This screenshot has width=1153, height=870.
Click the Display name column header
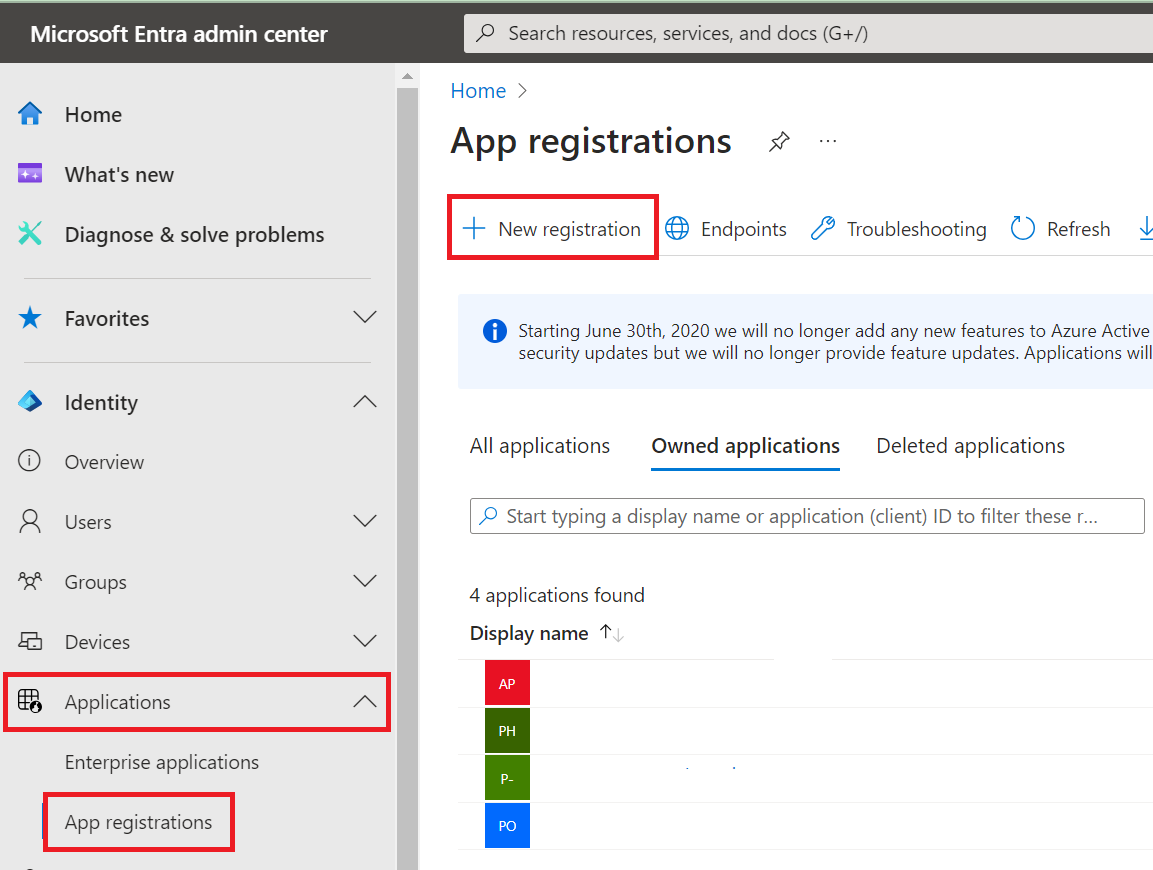pos(529,633)
